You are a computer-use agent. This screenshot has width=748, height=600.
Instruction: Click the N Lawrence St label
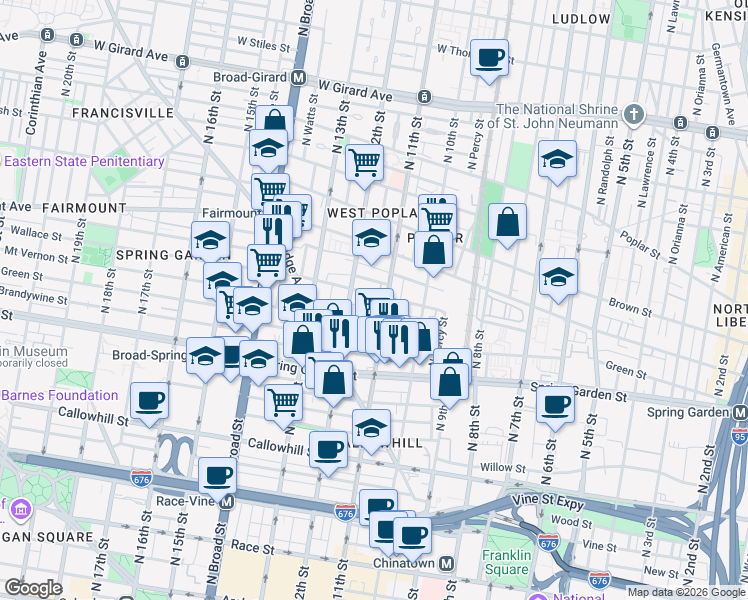point(648,173)
